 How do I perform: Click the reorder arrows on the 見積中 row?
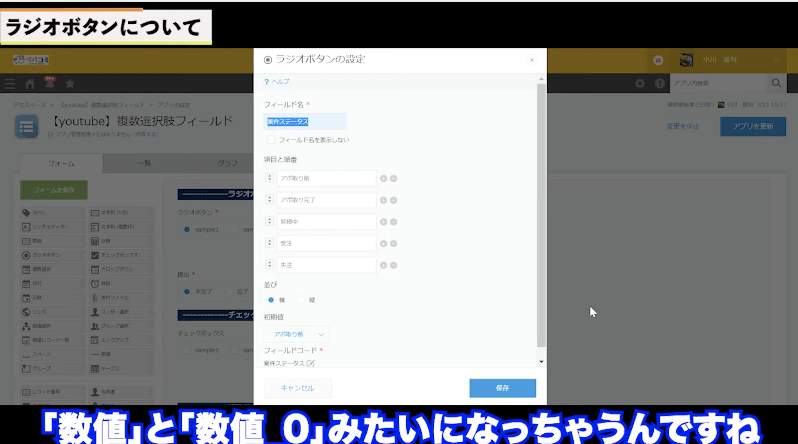270,221
